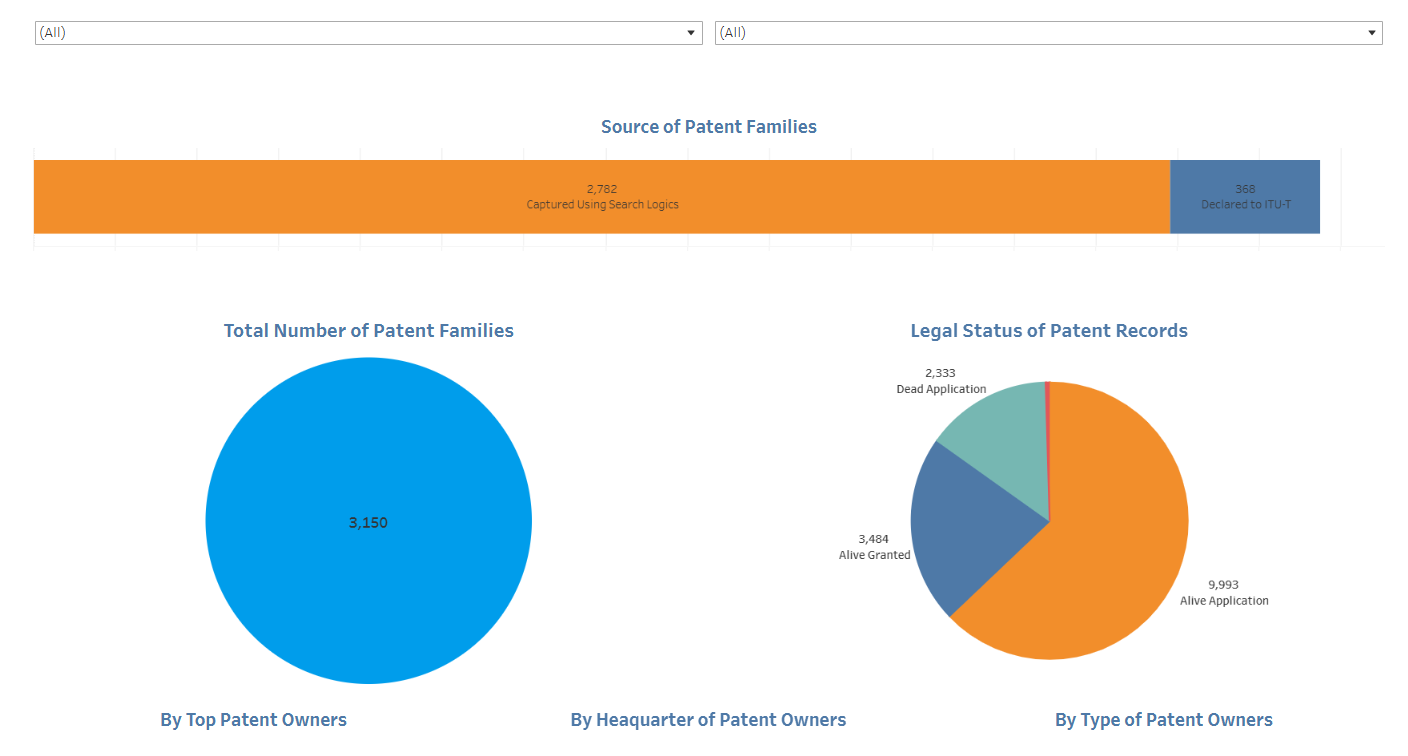The height and width of the screenshot is (756, 1408).
Task: Click the '9,993' Alive Application value label
Action: pos(1224,585)
